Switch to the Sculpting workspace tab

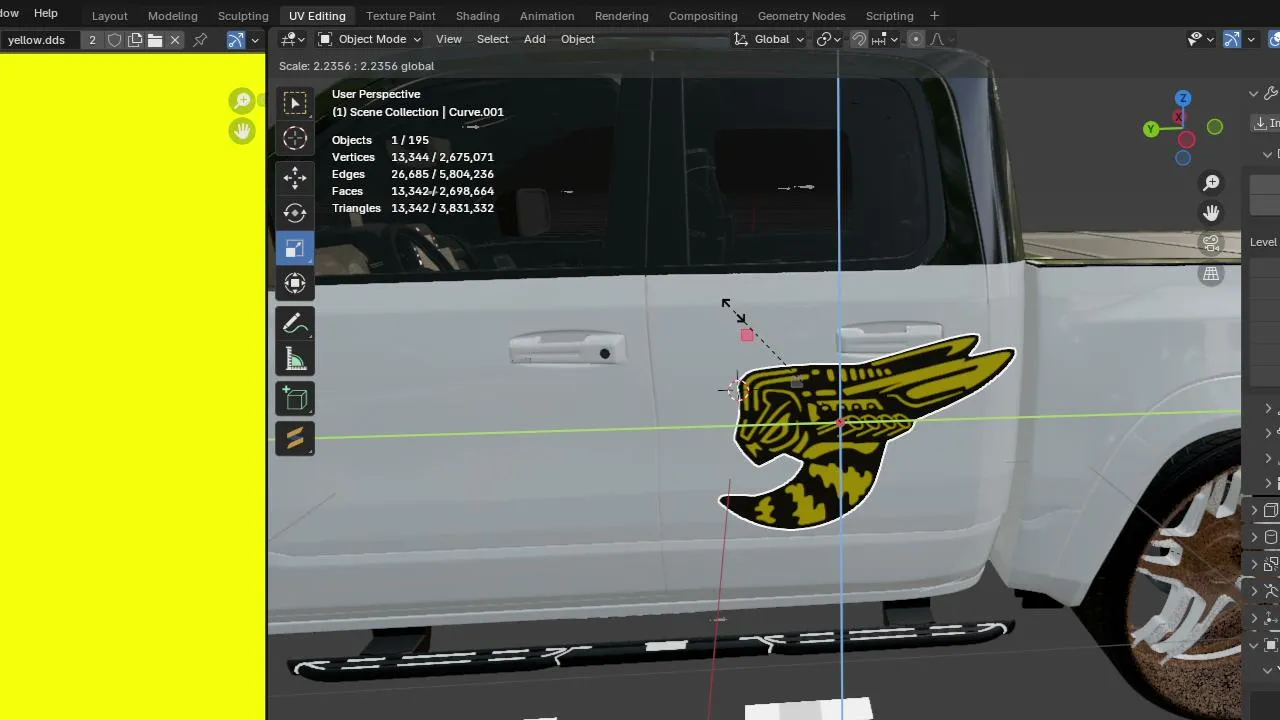(x=243, y=16)
